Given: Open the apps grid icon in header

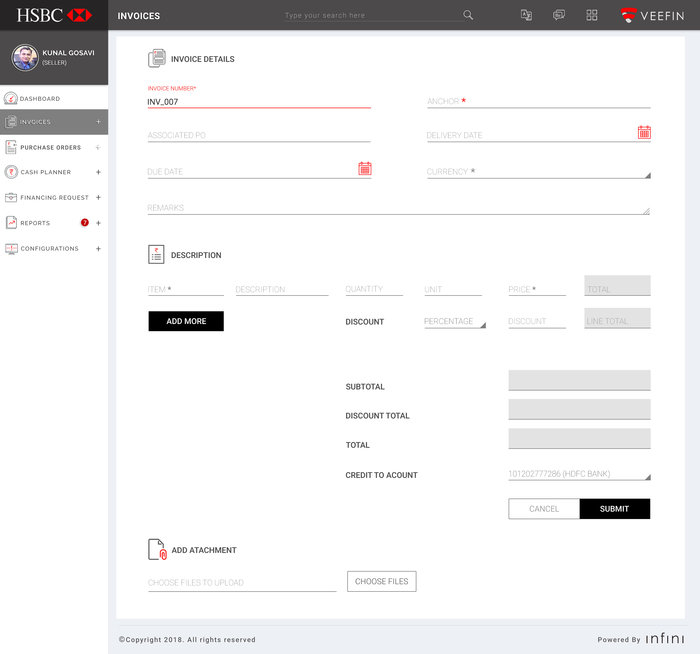Looking at the screenshot, I should pyautogui.click(x=592, y=15).
